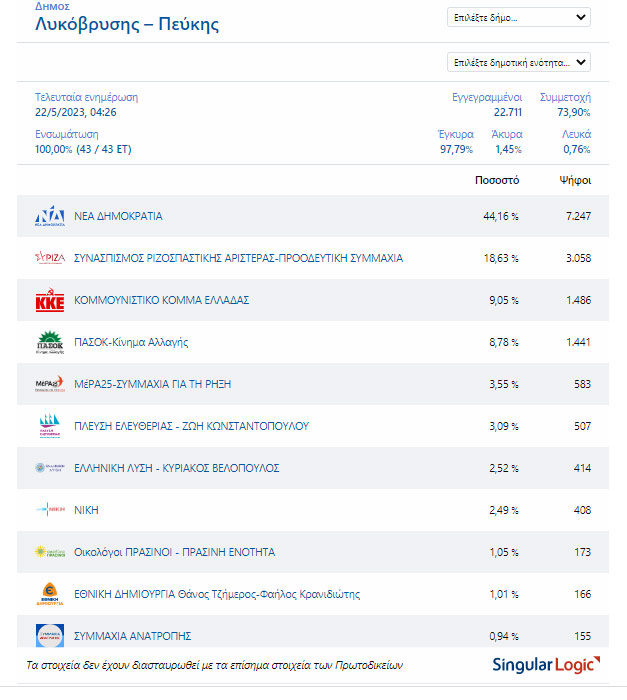Click the 1.486 votes value

point(578,300)
